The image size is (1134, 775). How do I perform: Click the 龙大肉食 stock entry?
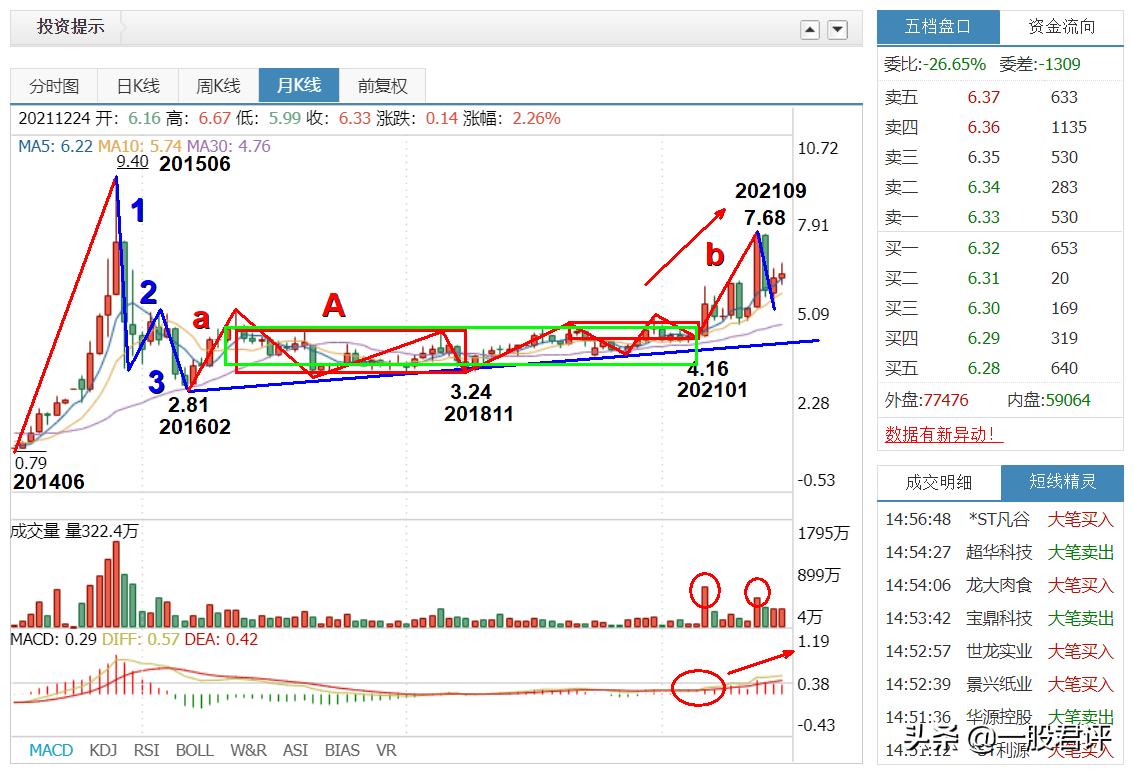999,585
